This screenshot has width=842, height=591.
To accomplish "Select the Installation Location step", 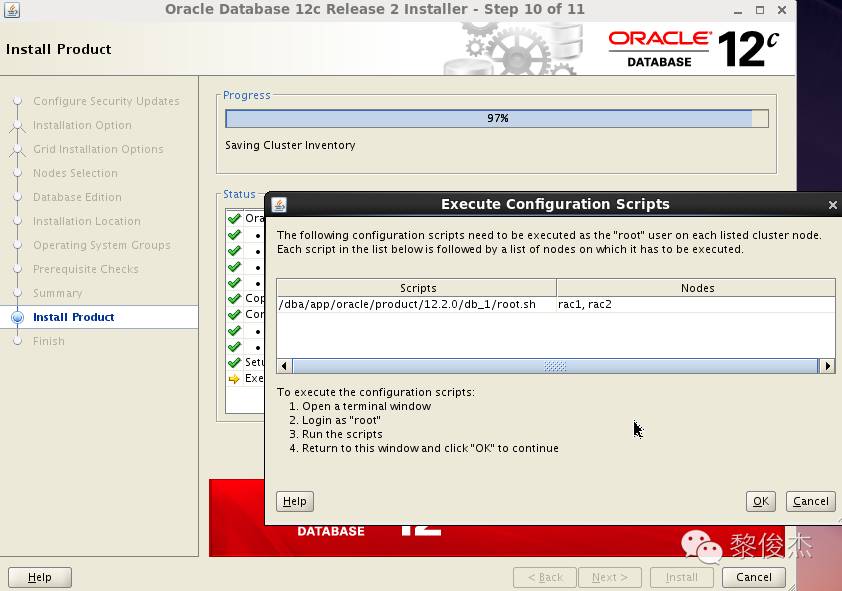I will point(87,221).
